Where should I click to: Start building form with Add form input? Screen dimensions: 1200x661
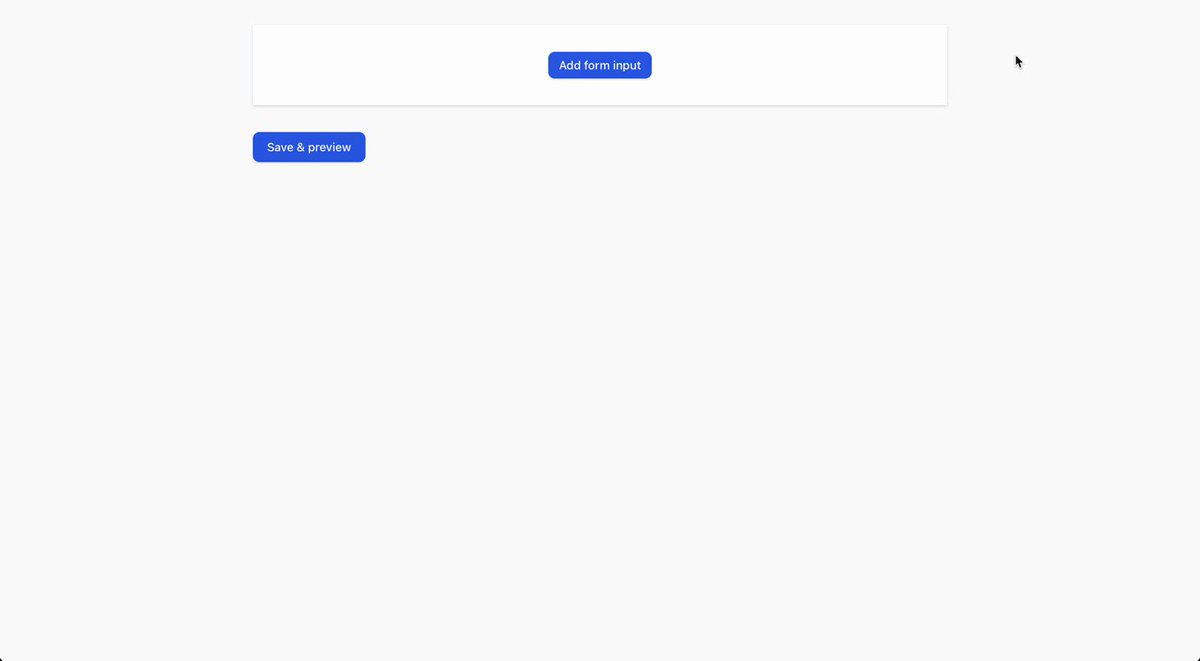point(599,65)
